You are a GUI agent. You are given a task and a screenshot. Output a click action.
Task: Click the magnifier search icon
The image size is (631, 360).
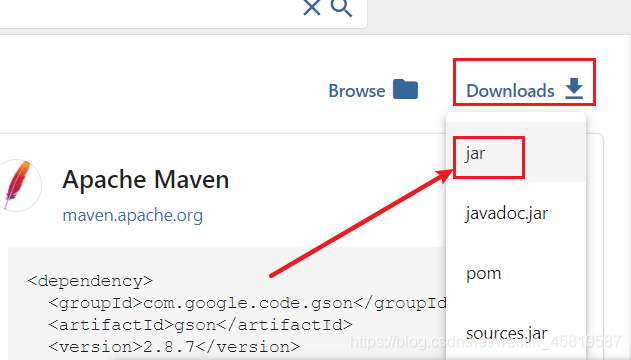[x=341, y=8]
